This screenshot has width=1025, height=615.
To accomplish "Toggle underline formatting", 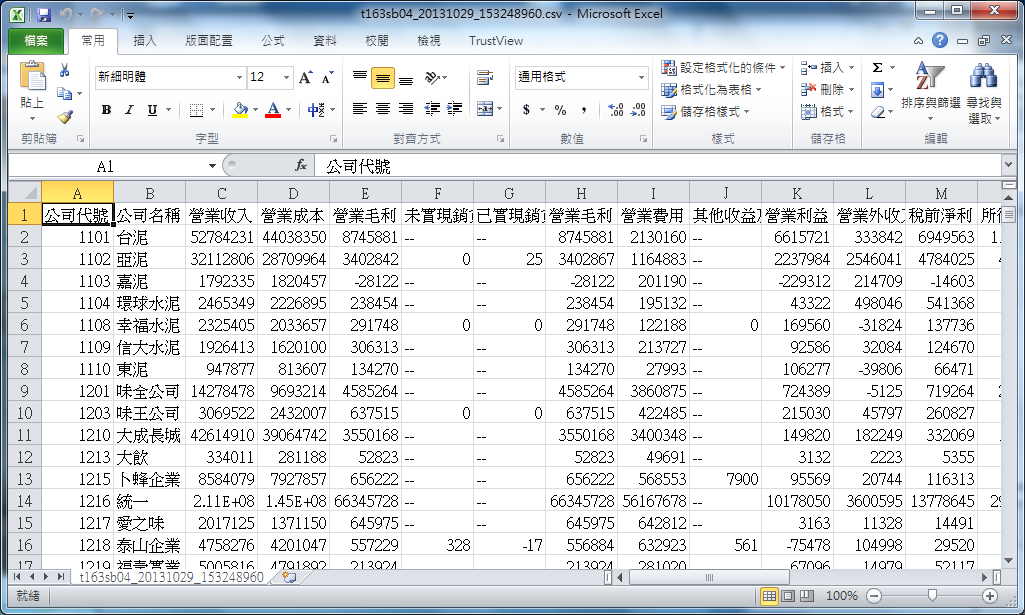I will click(x=152, y=109).
